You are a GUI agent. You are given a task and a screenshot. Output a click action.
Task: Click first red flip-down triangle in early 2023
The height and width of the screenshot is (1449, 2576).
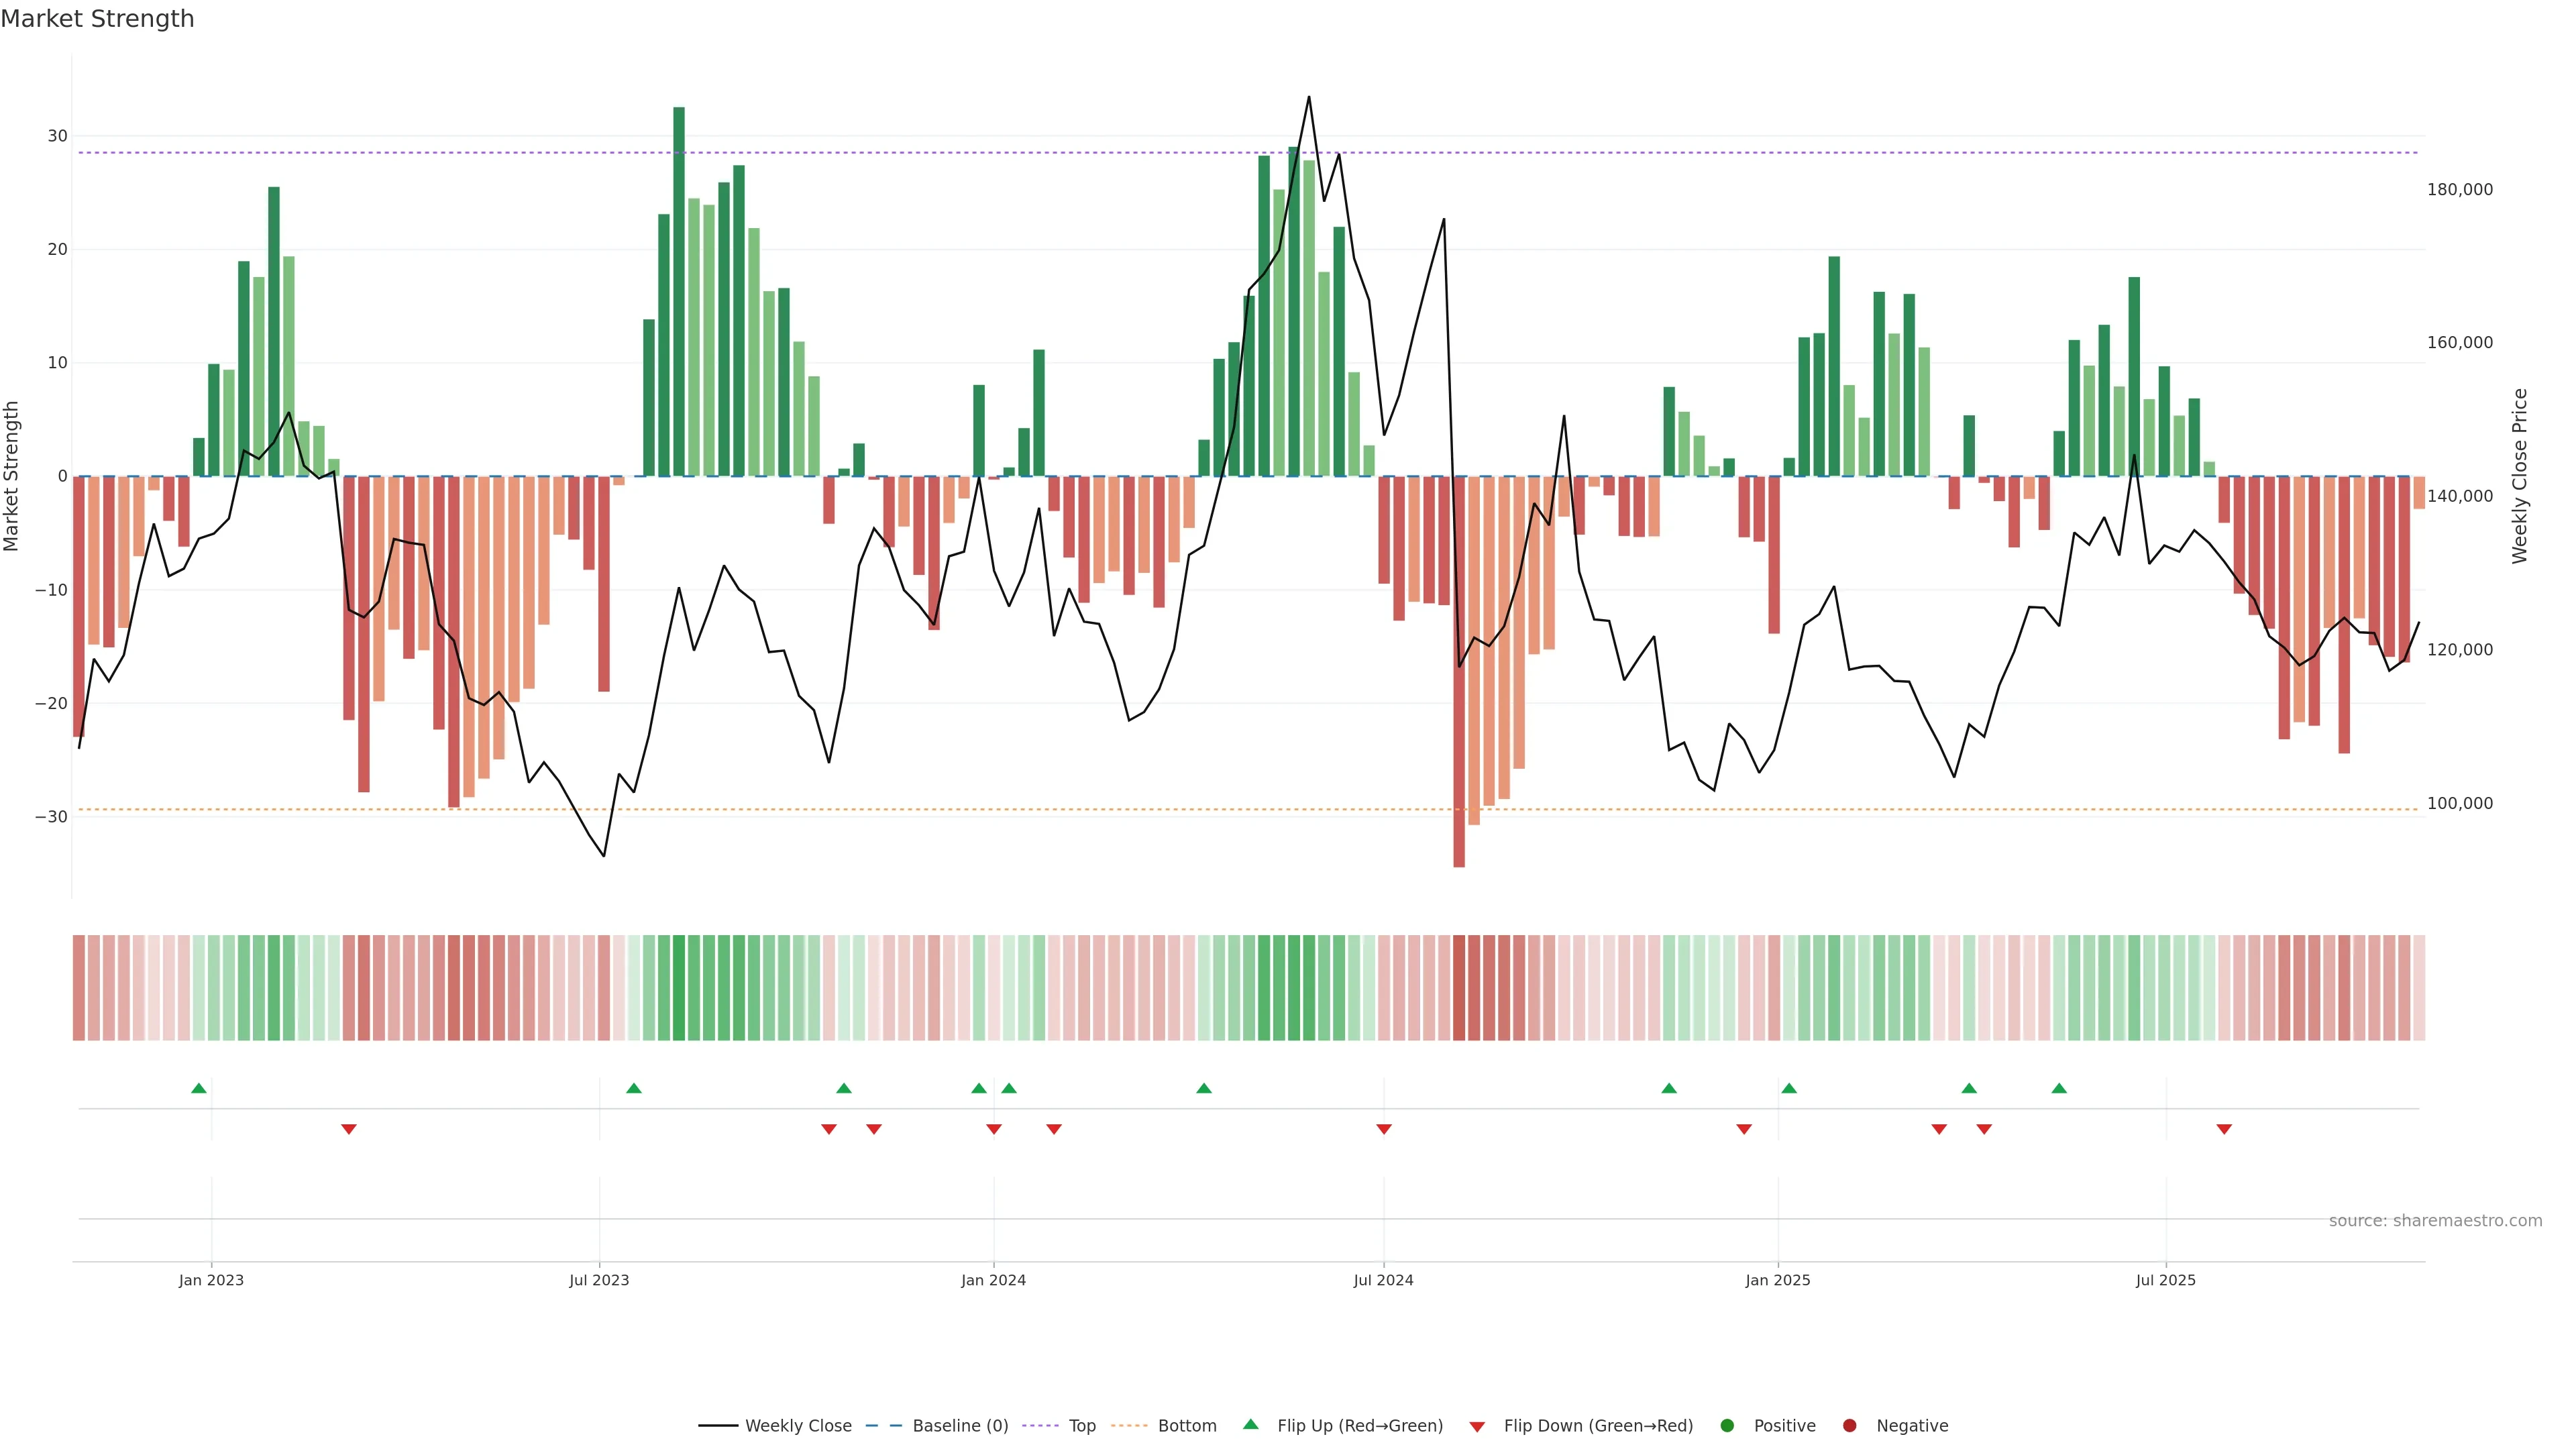(x=349, y=1129)
